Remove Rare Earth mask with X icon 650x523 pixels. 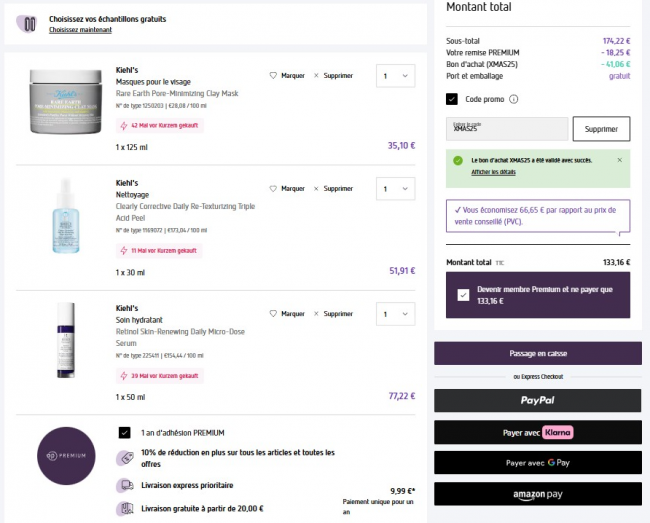[x=316, y=75]
